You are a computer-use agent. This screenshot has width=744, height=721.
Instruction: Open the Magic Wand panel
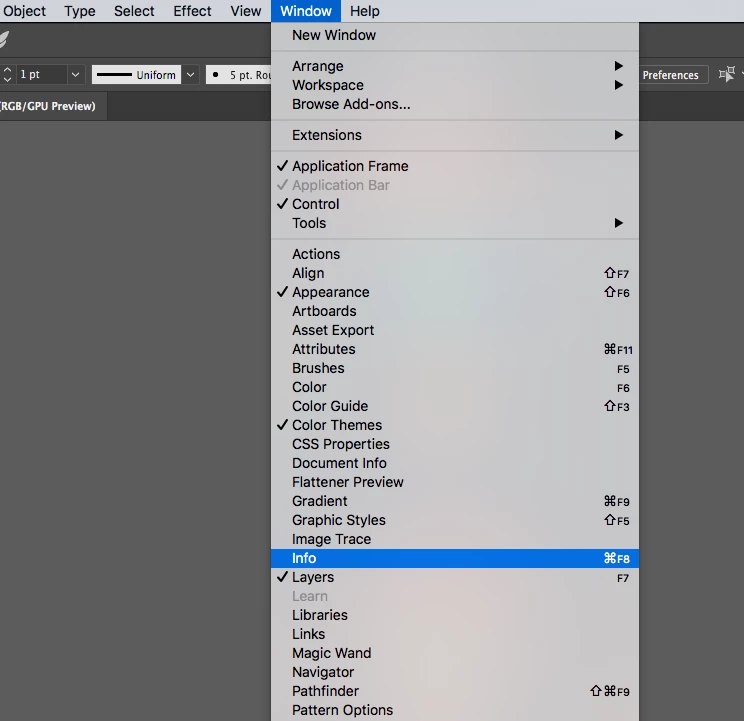coord(455,653)
